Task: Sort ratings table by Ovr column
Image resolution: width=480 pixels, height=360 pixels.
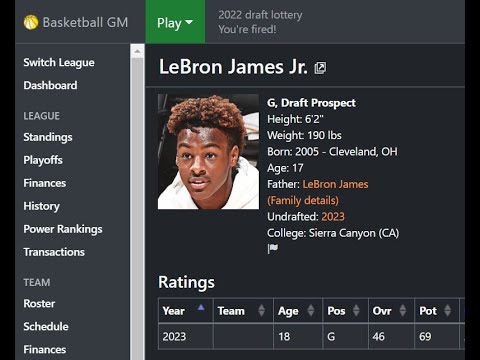Action: pyautogui.click(x=391, y=311)
